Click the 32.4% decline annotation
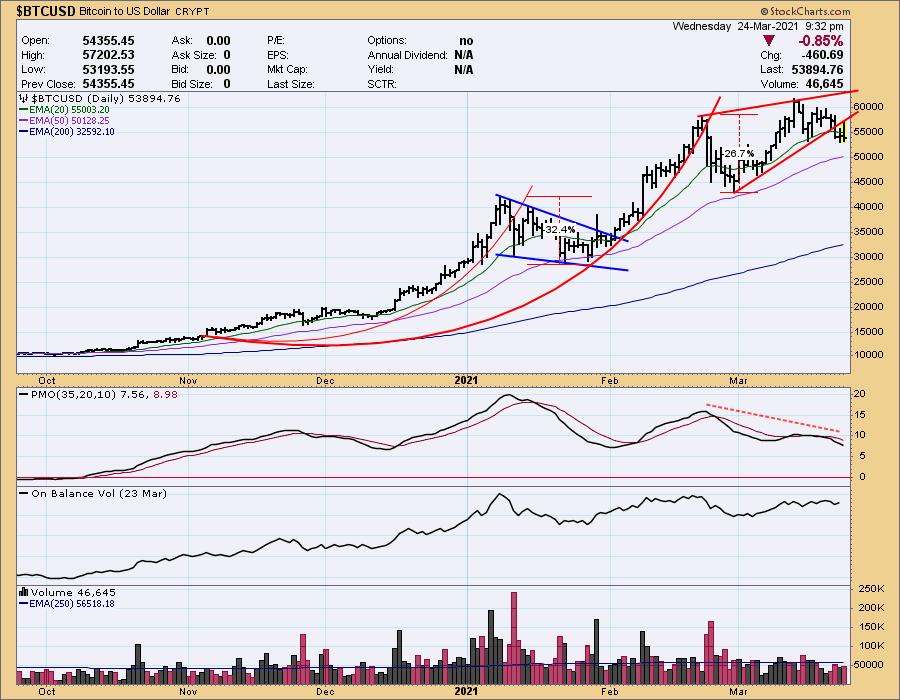The image size is (900, 700). [x=558, y=229]
